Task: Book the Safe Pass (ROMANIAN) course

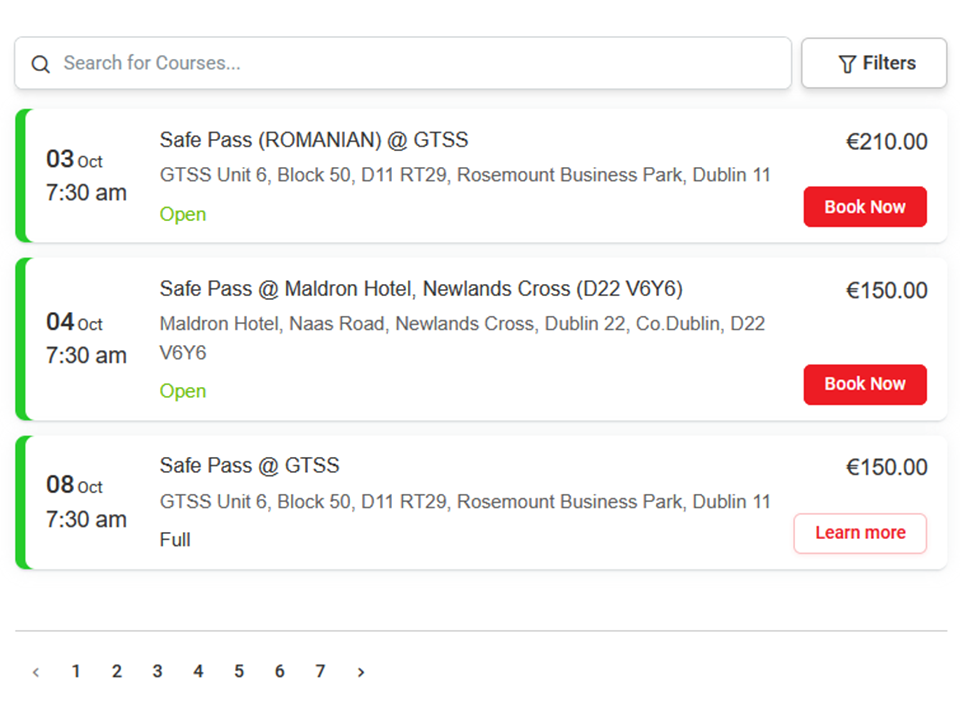Action: (x=865, y=207)
